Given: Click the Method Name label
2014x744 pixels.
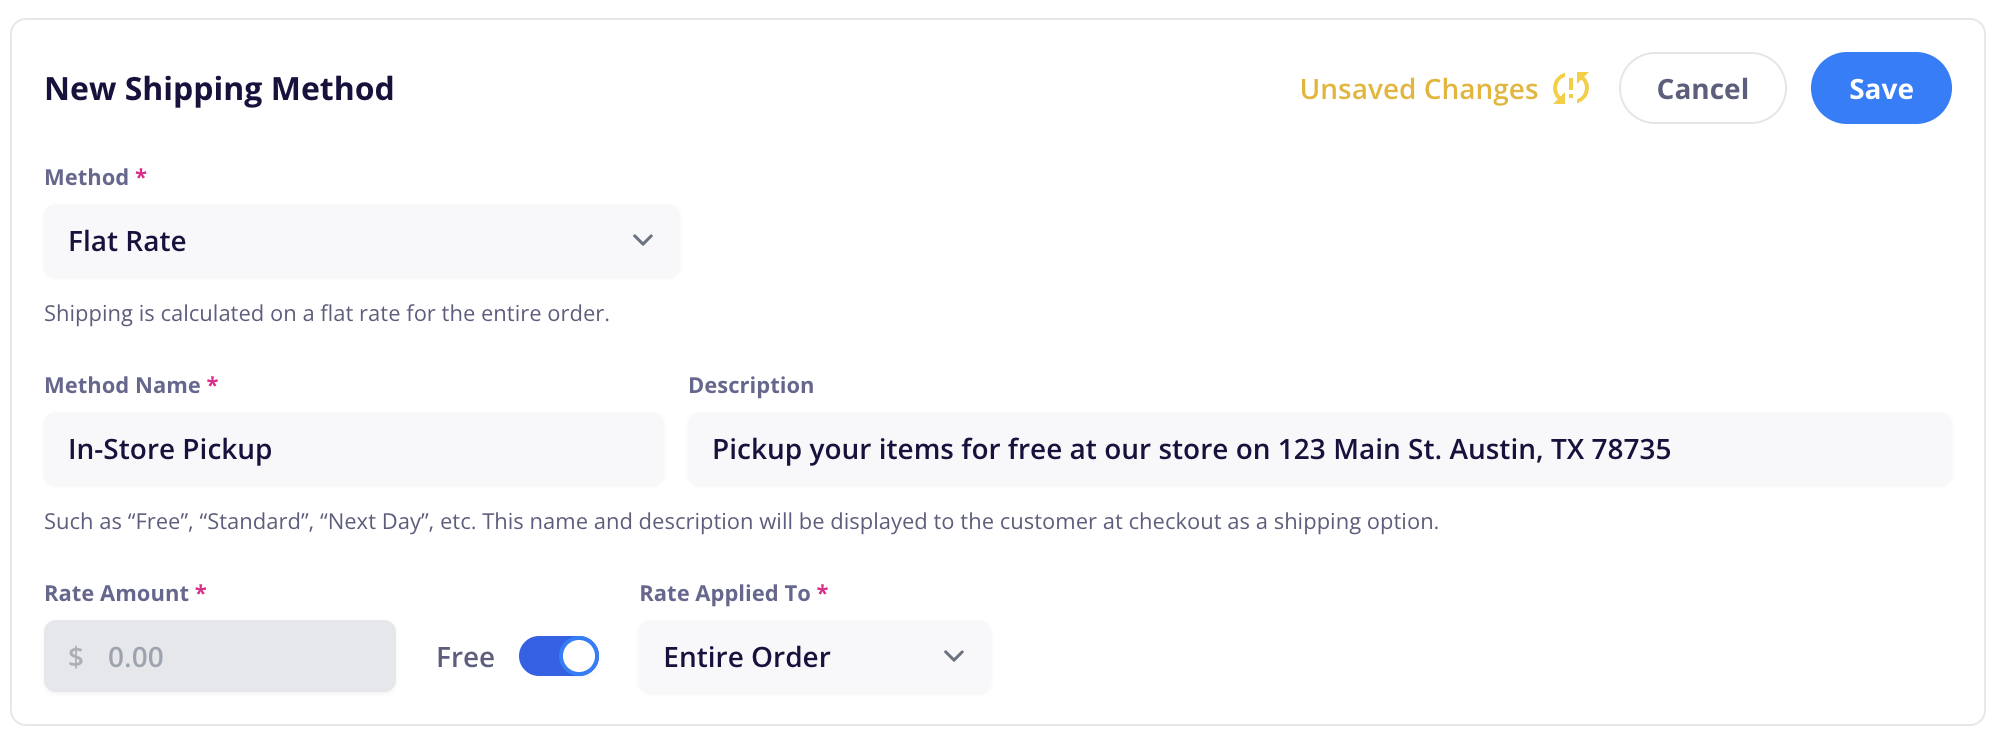Looking at the screenshot, I should pyautogui.click(x=123, y=385).
